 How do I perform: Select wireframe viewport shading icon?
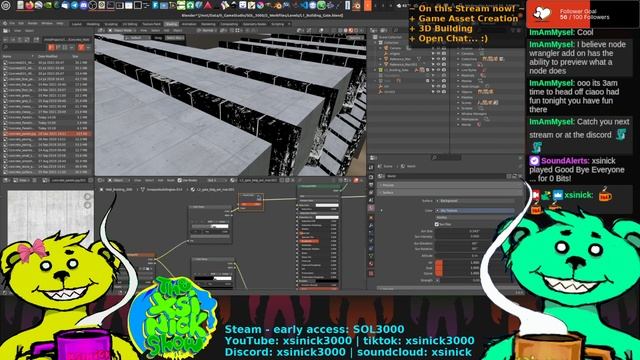coord(340,31)
